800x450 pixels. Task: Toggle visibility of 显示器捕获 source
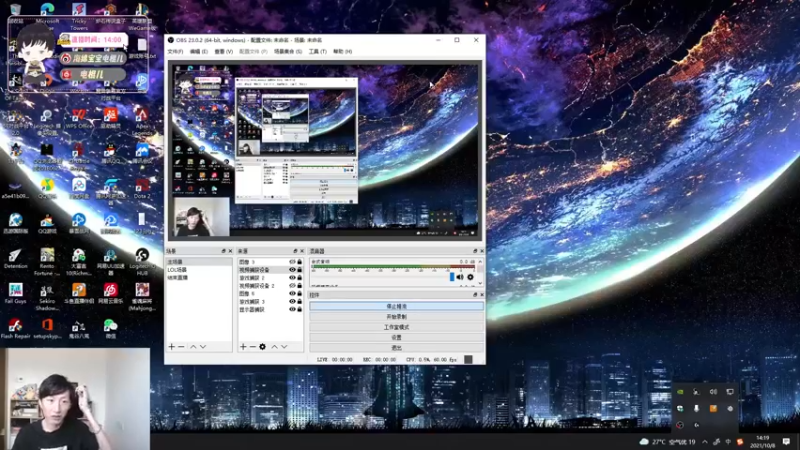coord(292,310)
